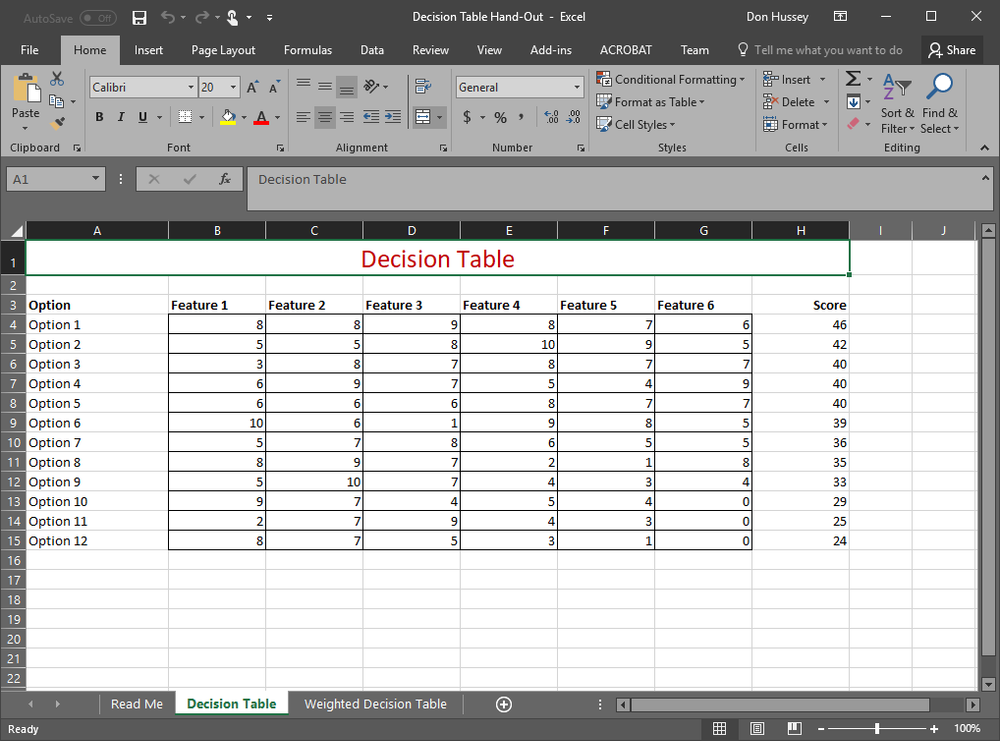Expand Format as Table menu

tap(650, 102)
